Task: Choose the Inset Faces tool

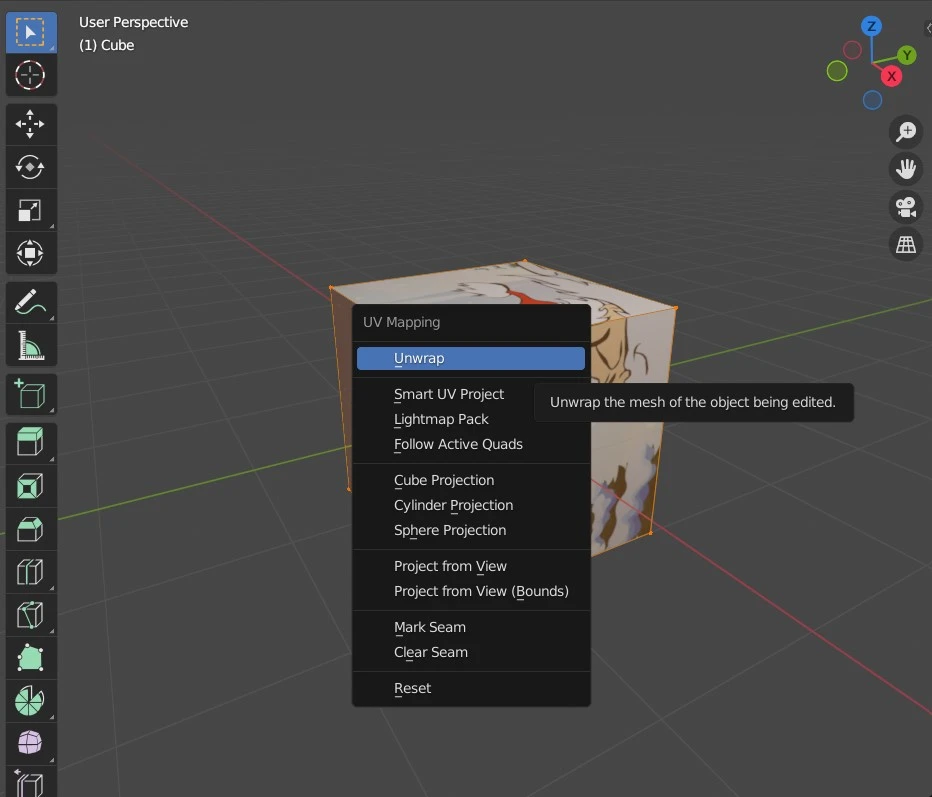Action: 31,486
